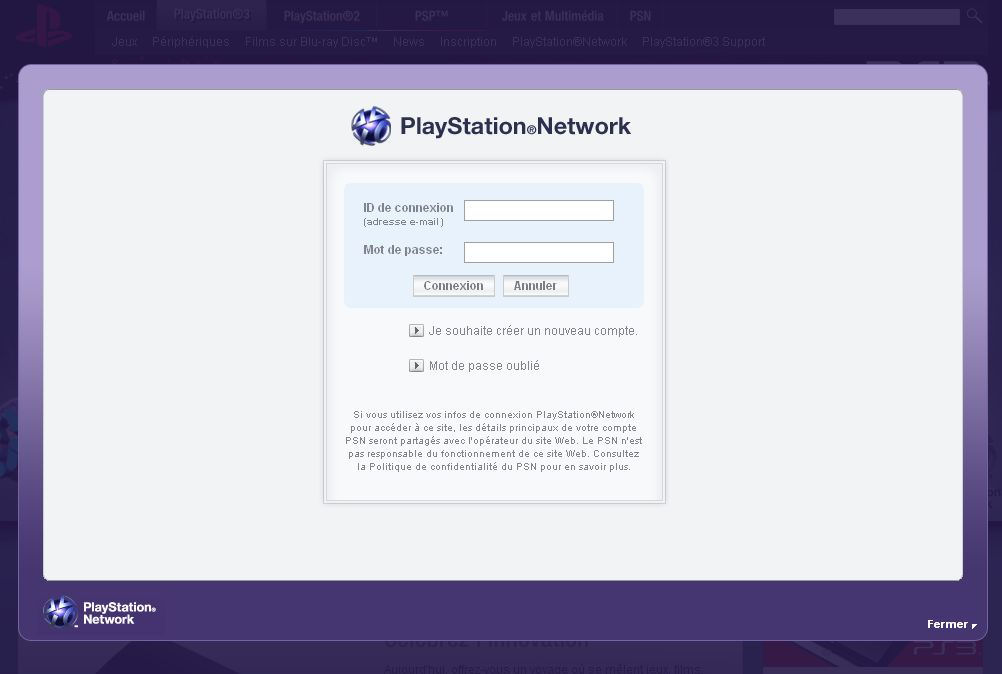Click the arrow icon beside 'Je souhaite créer un nouveau compte'
Screen dimensions: 1002x674
click(x=416, y=330)
